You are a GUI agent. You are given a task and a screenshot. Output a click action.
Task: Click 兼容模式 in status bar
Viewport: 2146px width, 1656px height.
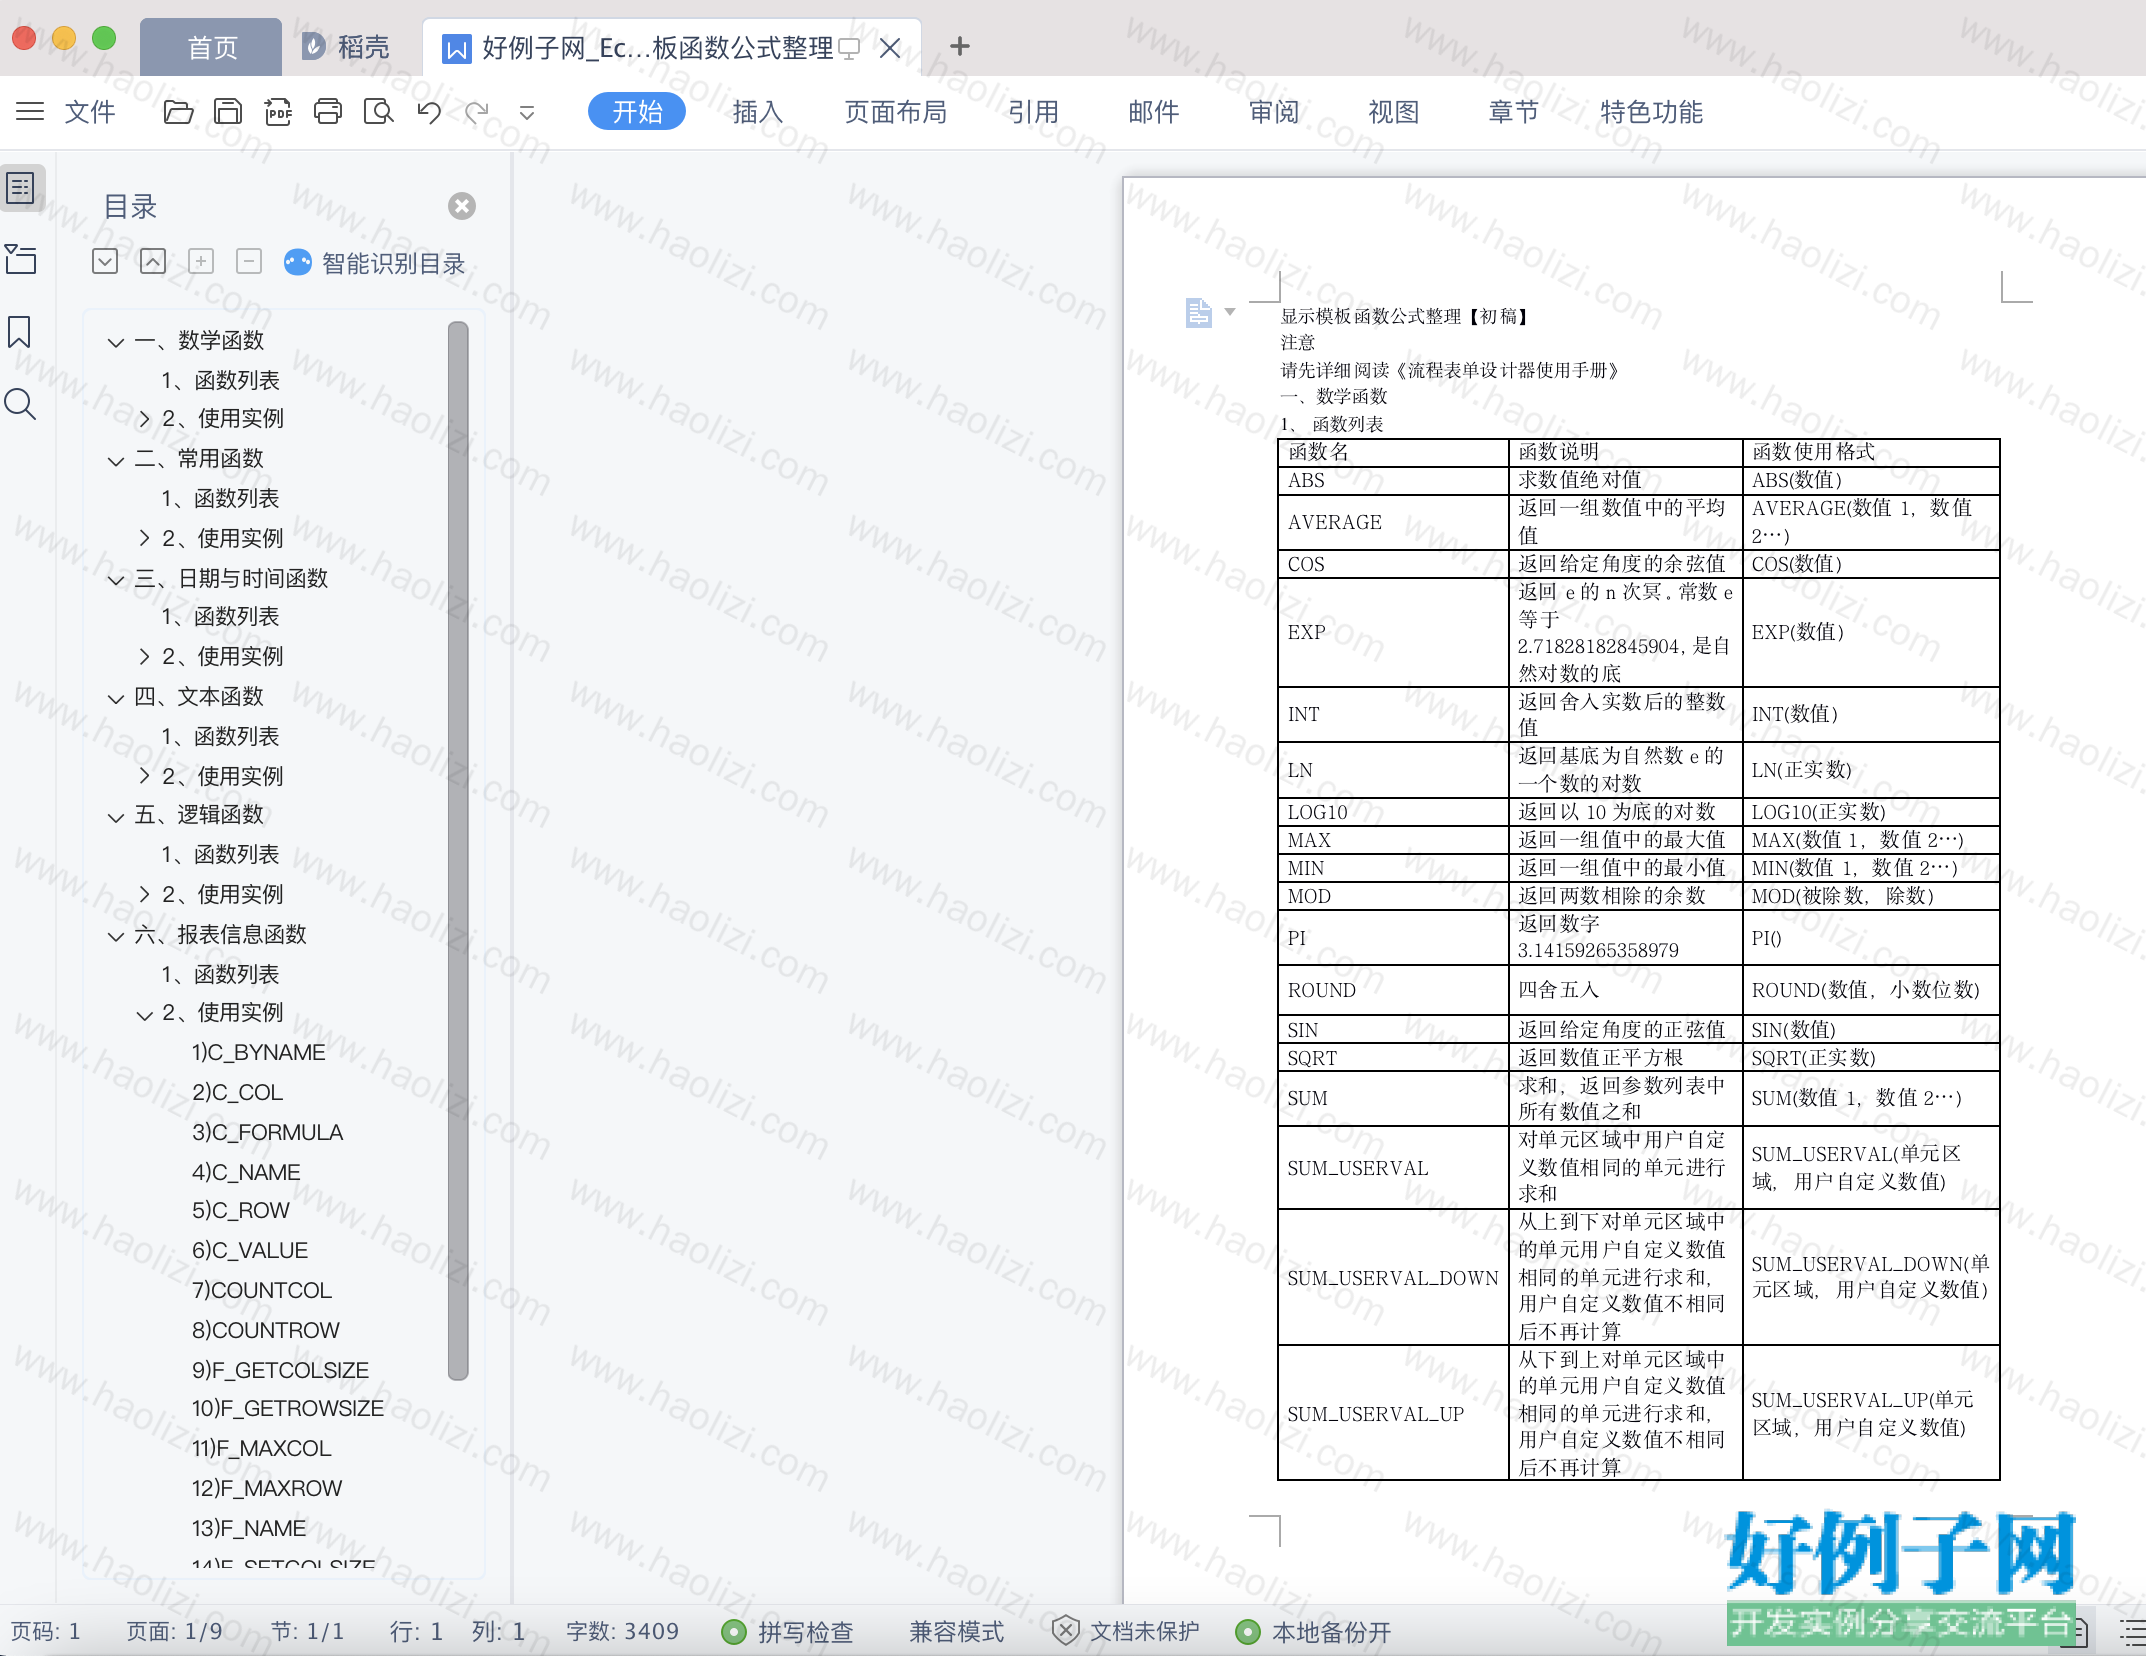click(956, 1632)
